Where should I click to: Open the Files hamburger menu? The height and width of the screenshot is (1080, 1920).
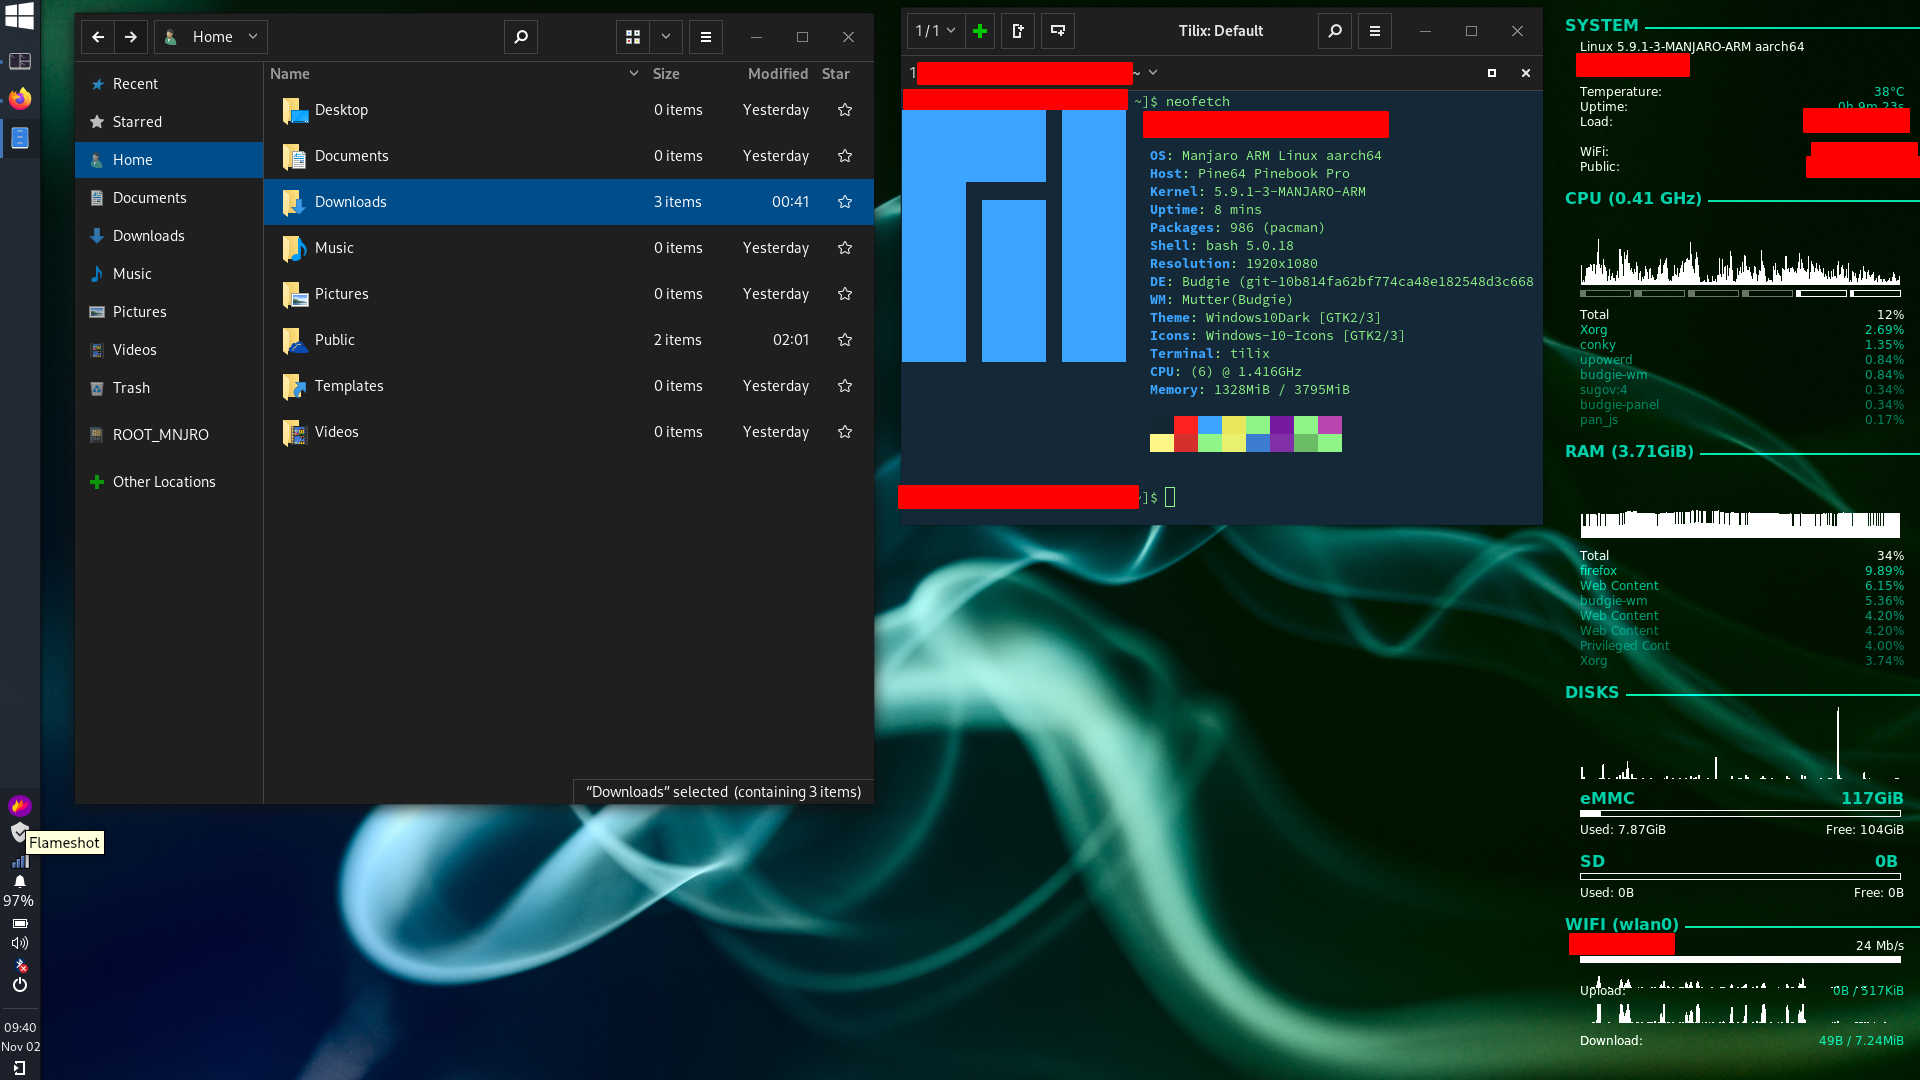coord(706,37)
